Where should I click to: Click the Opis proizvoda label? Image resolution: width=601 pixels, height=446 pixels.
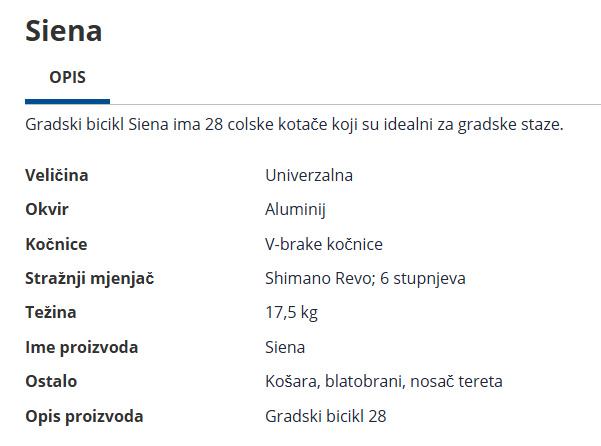coord(84,416)
